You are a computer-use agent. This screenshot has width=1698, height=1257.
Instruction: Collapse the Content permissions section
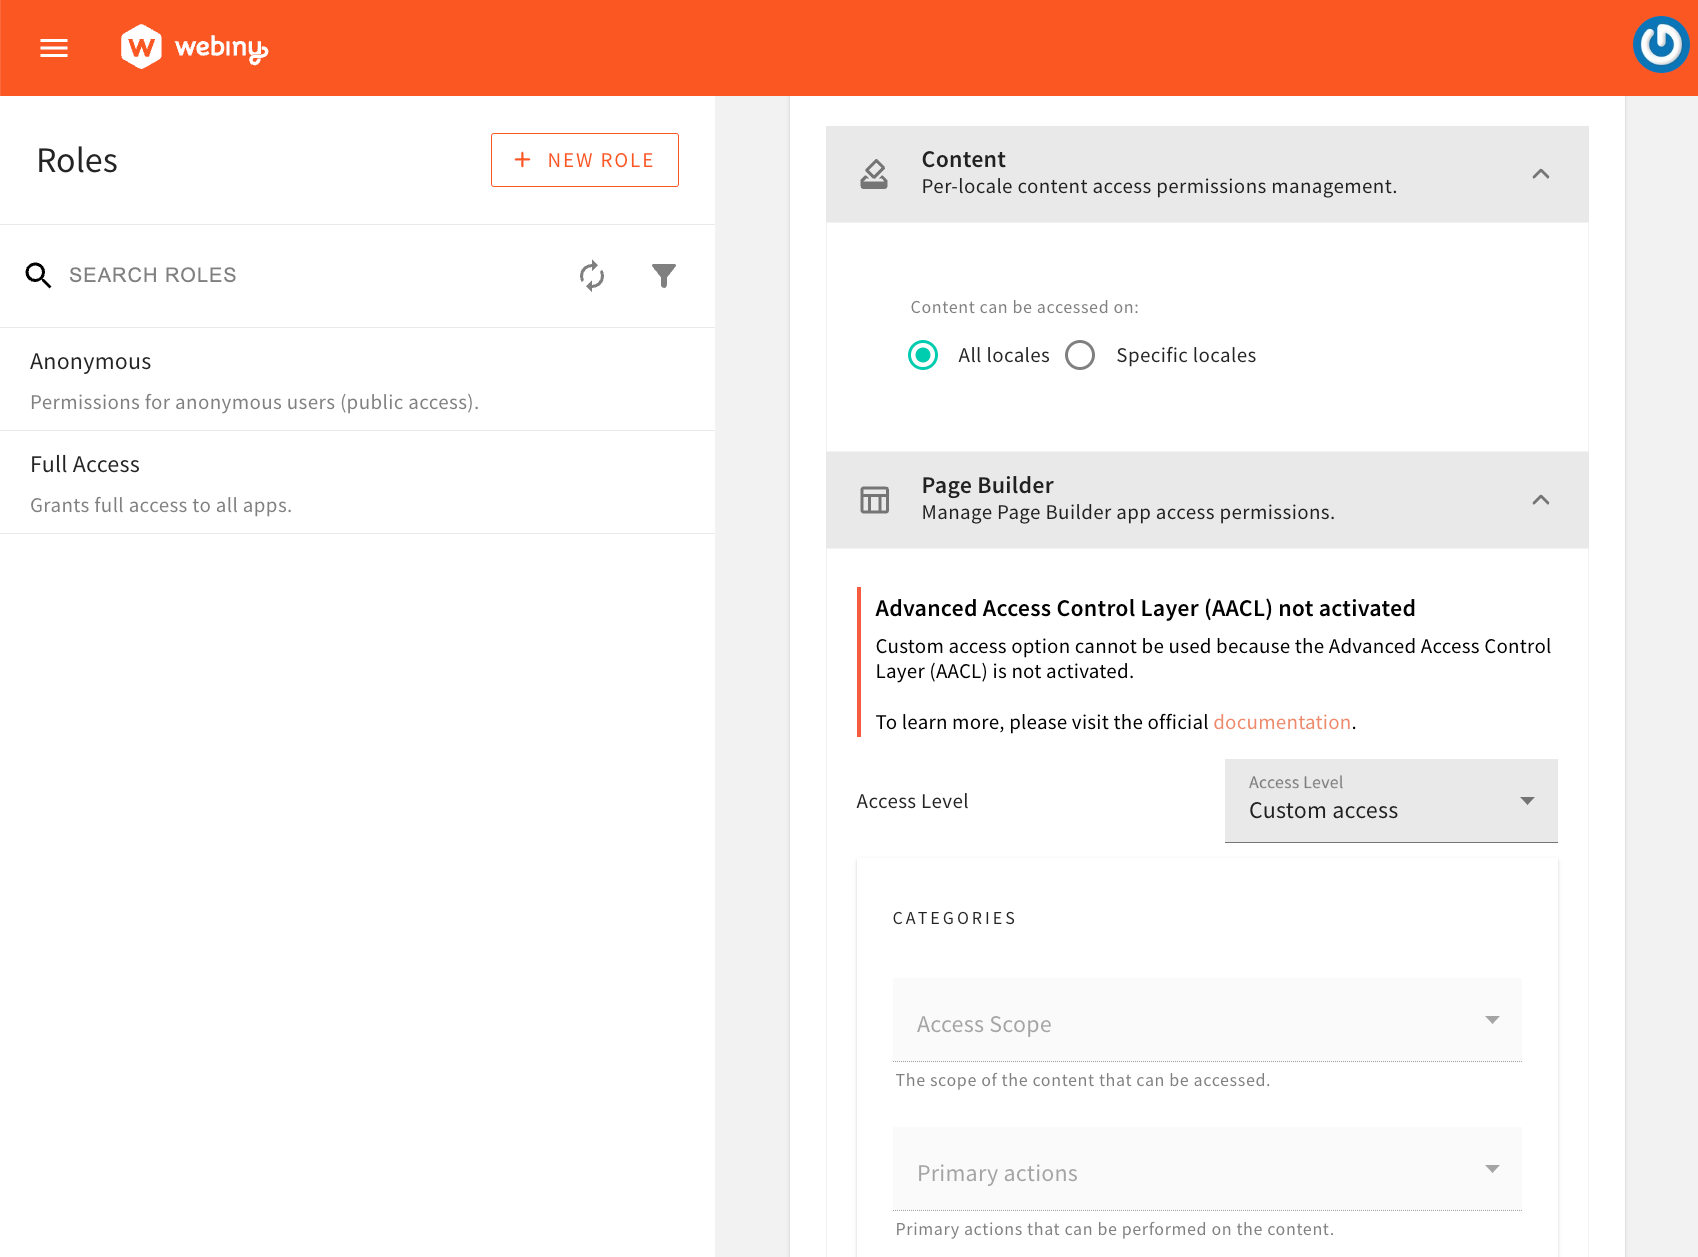(x=1541, y=174)
